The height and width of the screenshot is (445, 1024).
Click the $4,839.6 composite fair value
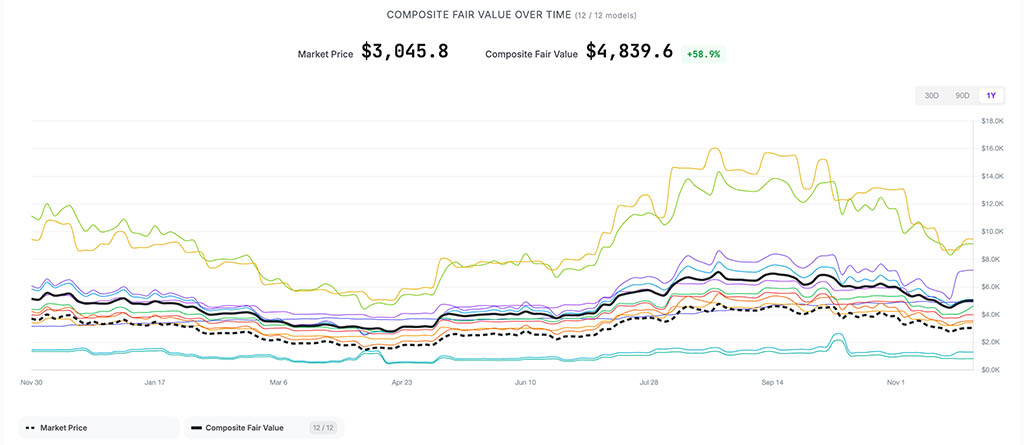pos(629,51)
